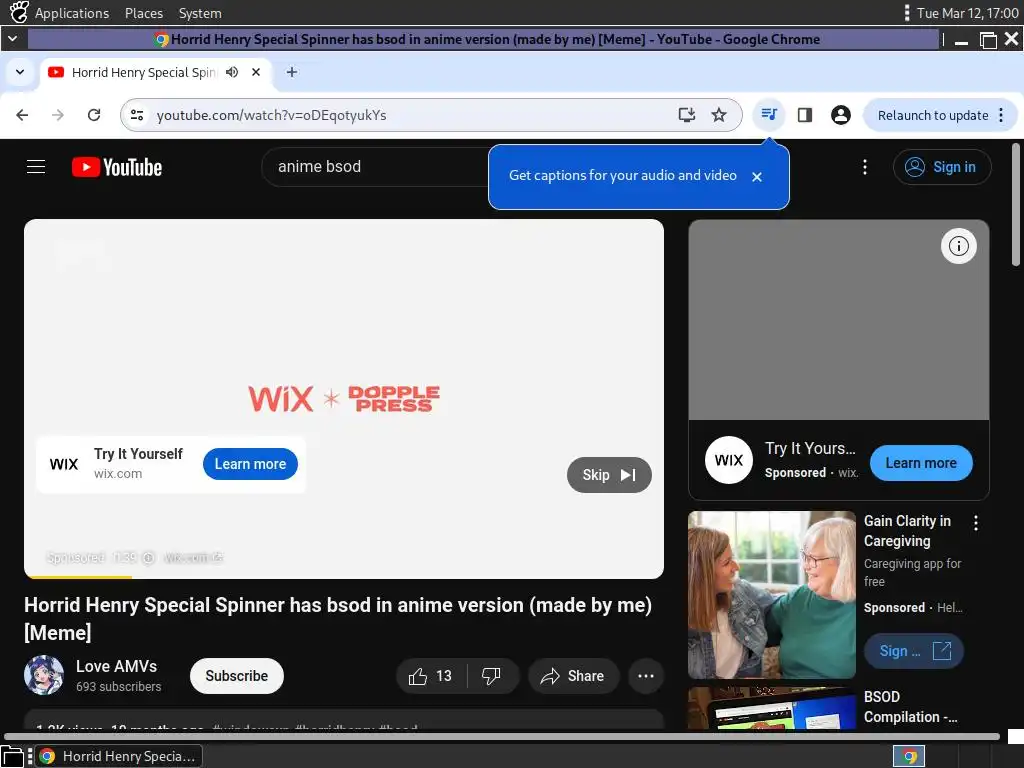
Task: Click the browser forward arrow
Action: (58, 115)
